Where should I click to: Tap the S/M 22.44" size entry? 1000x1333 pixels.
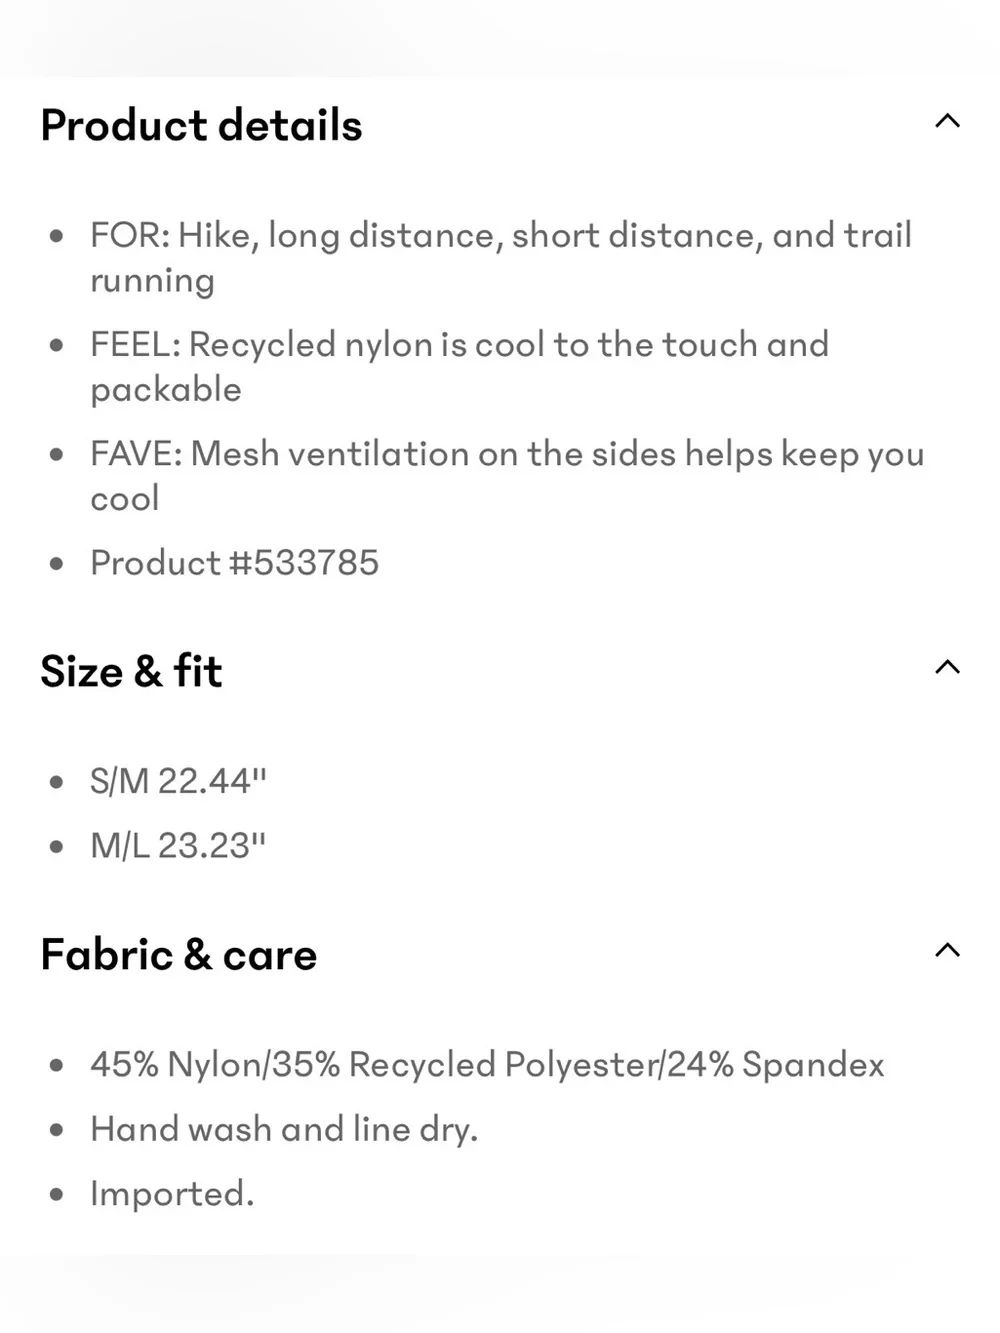click(x=179, y=781)
